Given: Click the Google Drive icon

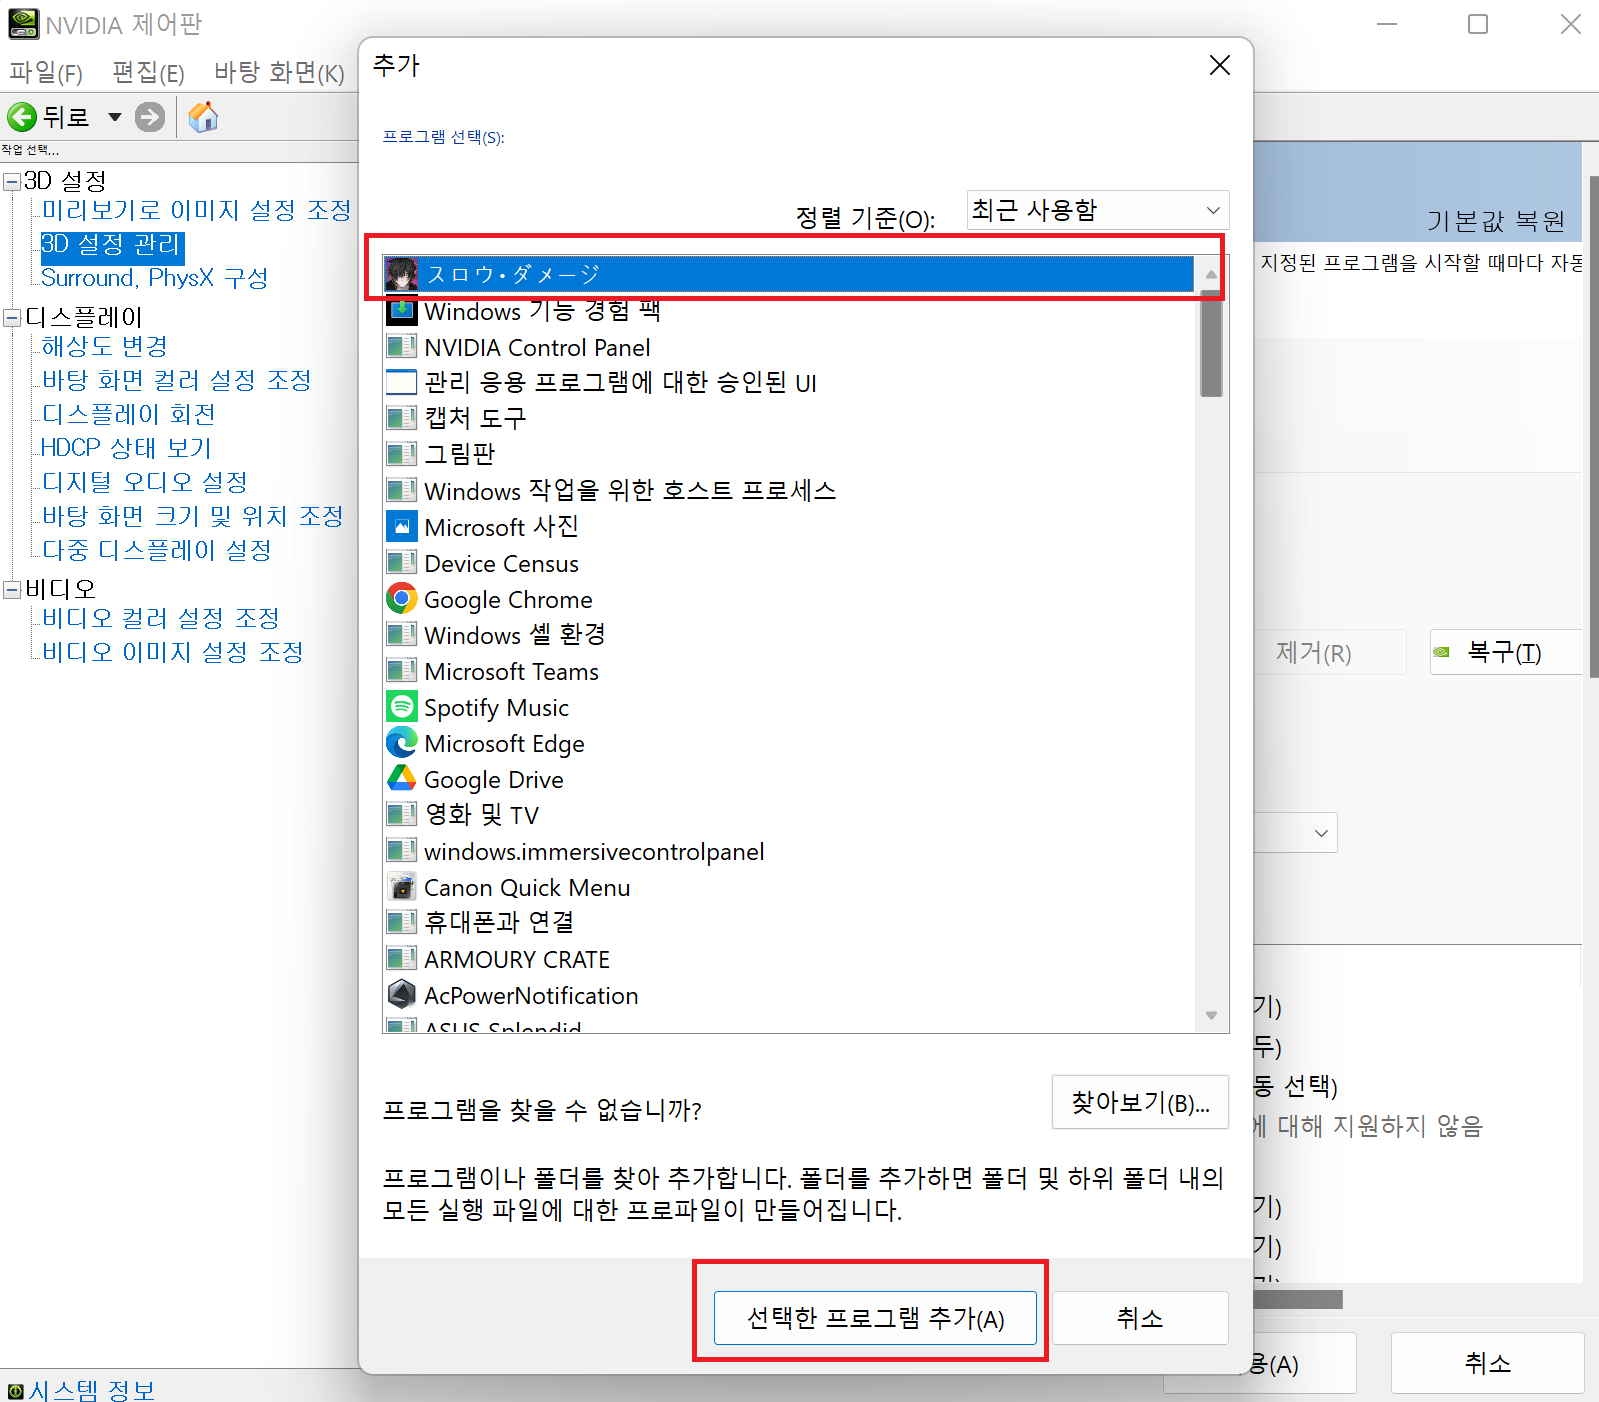Looking at the screenshot, I should (402, 779).
